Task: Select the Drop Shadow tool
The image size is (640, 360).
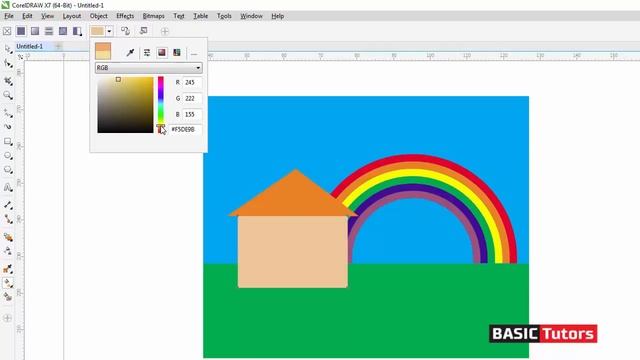Action: 8,237
